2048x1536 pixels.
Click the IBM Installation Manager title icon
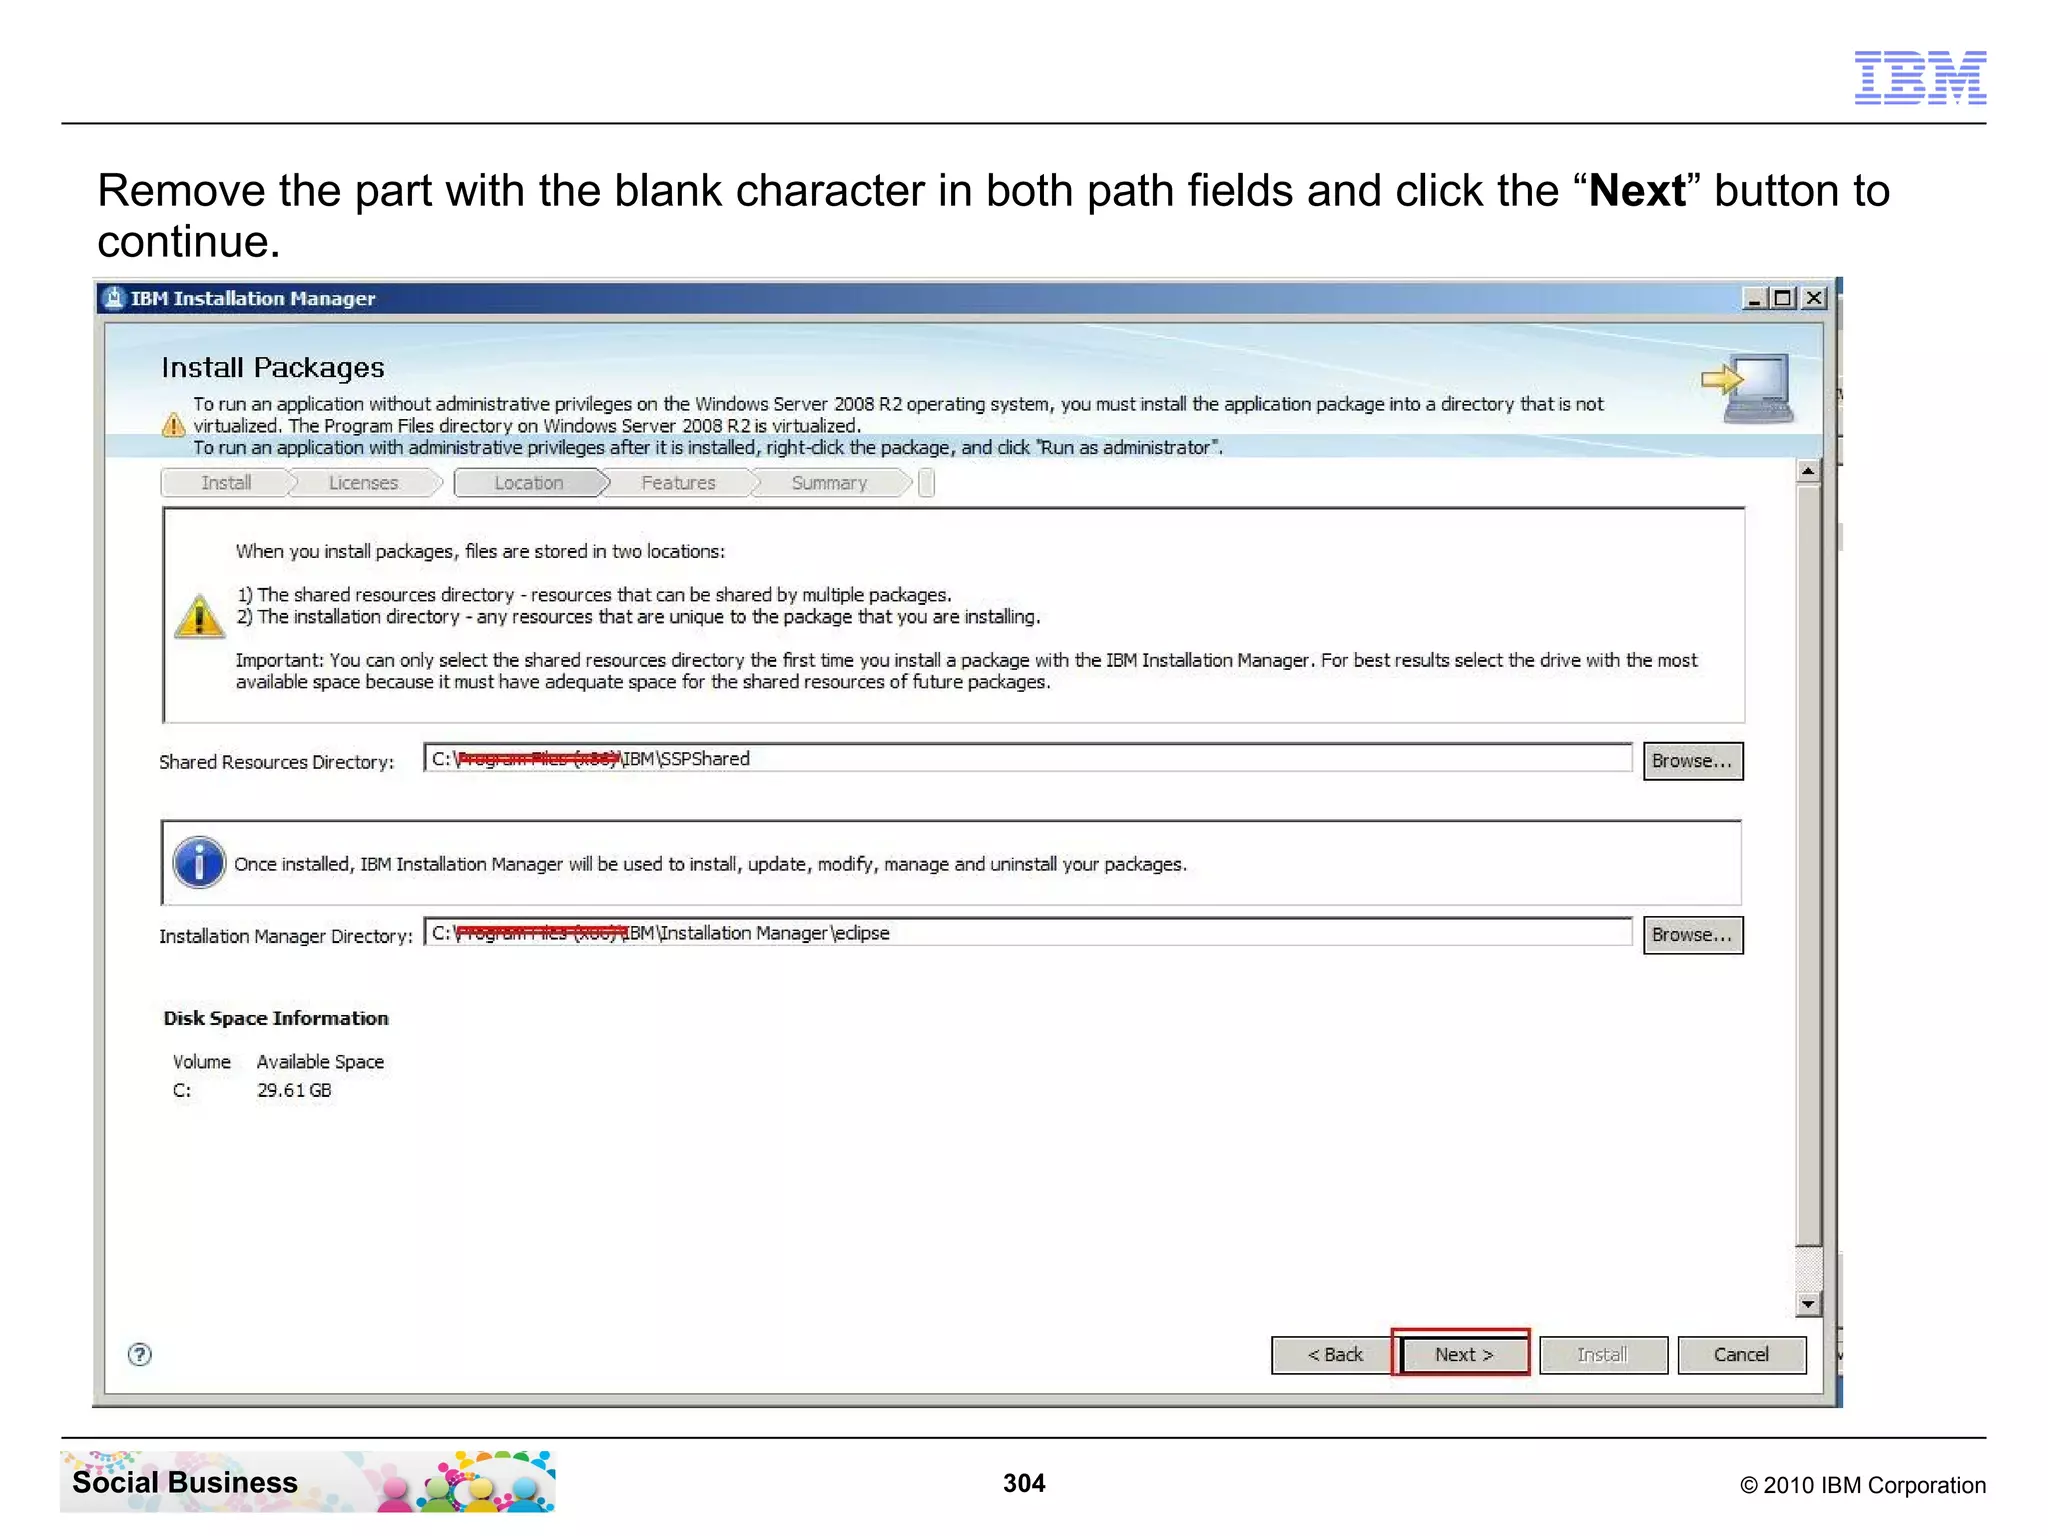pos(114,298)
